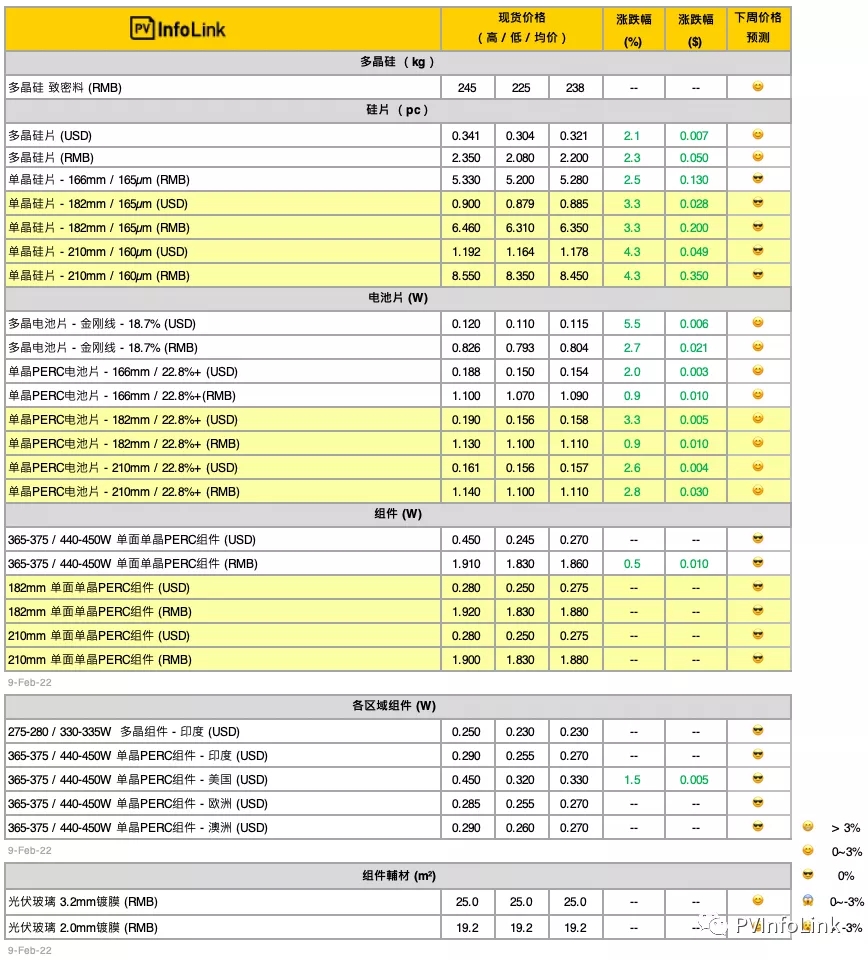Viewport: 868px width, 960px height.
Task: Click the 组件辅材 (m²) section header
Action: 398,876
